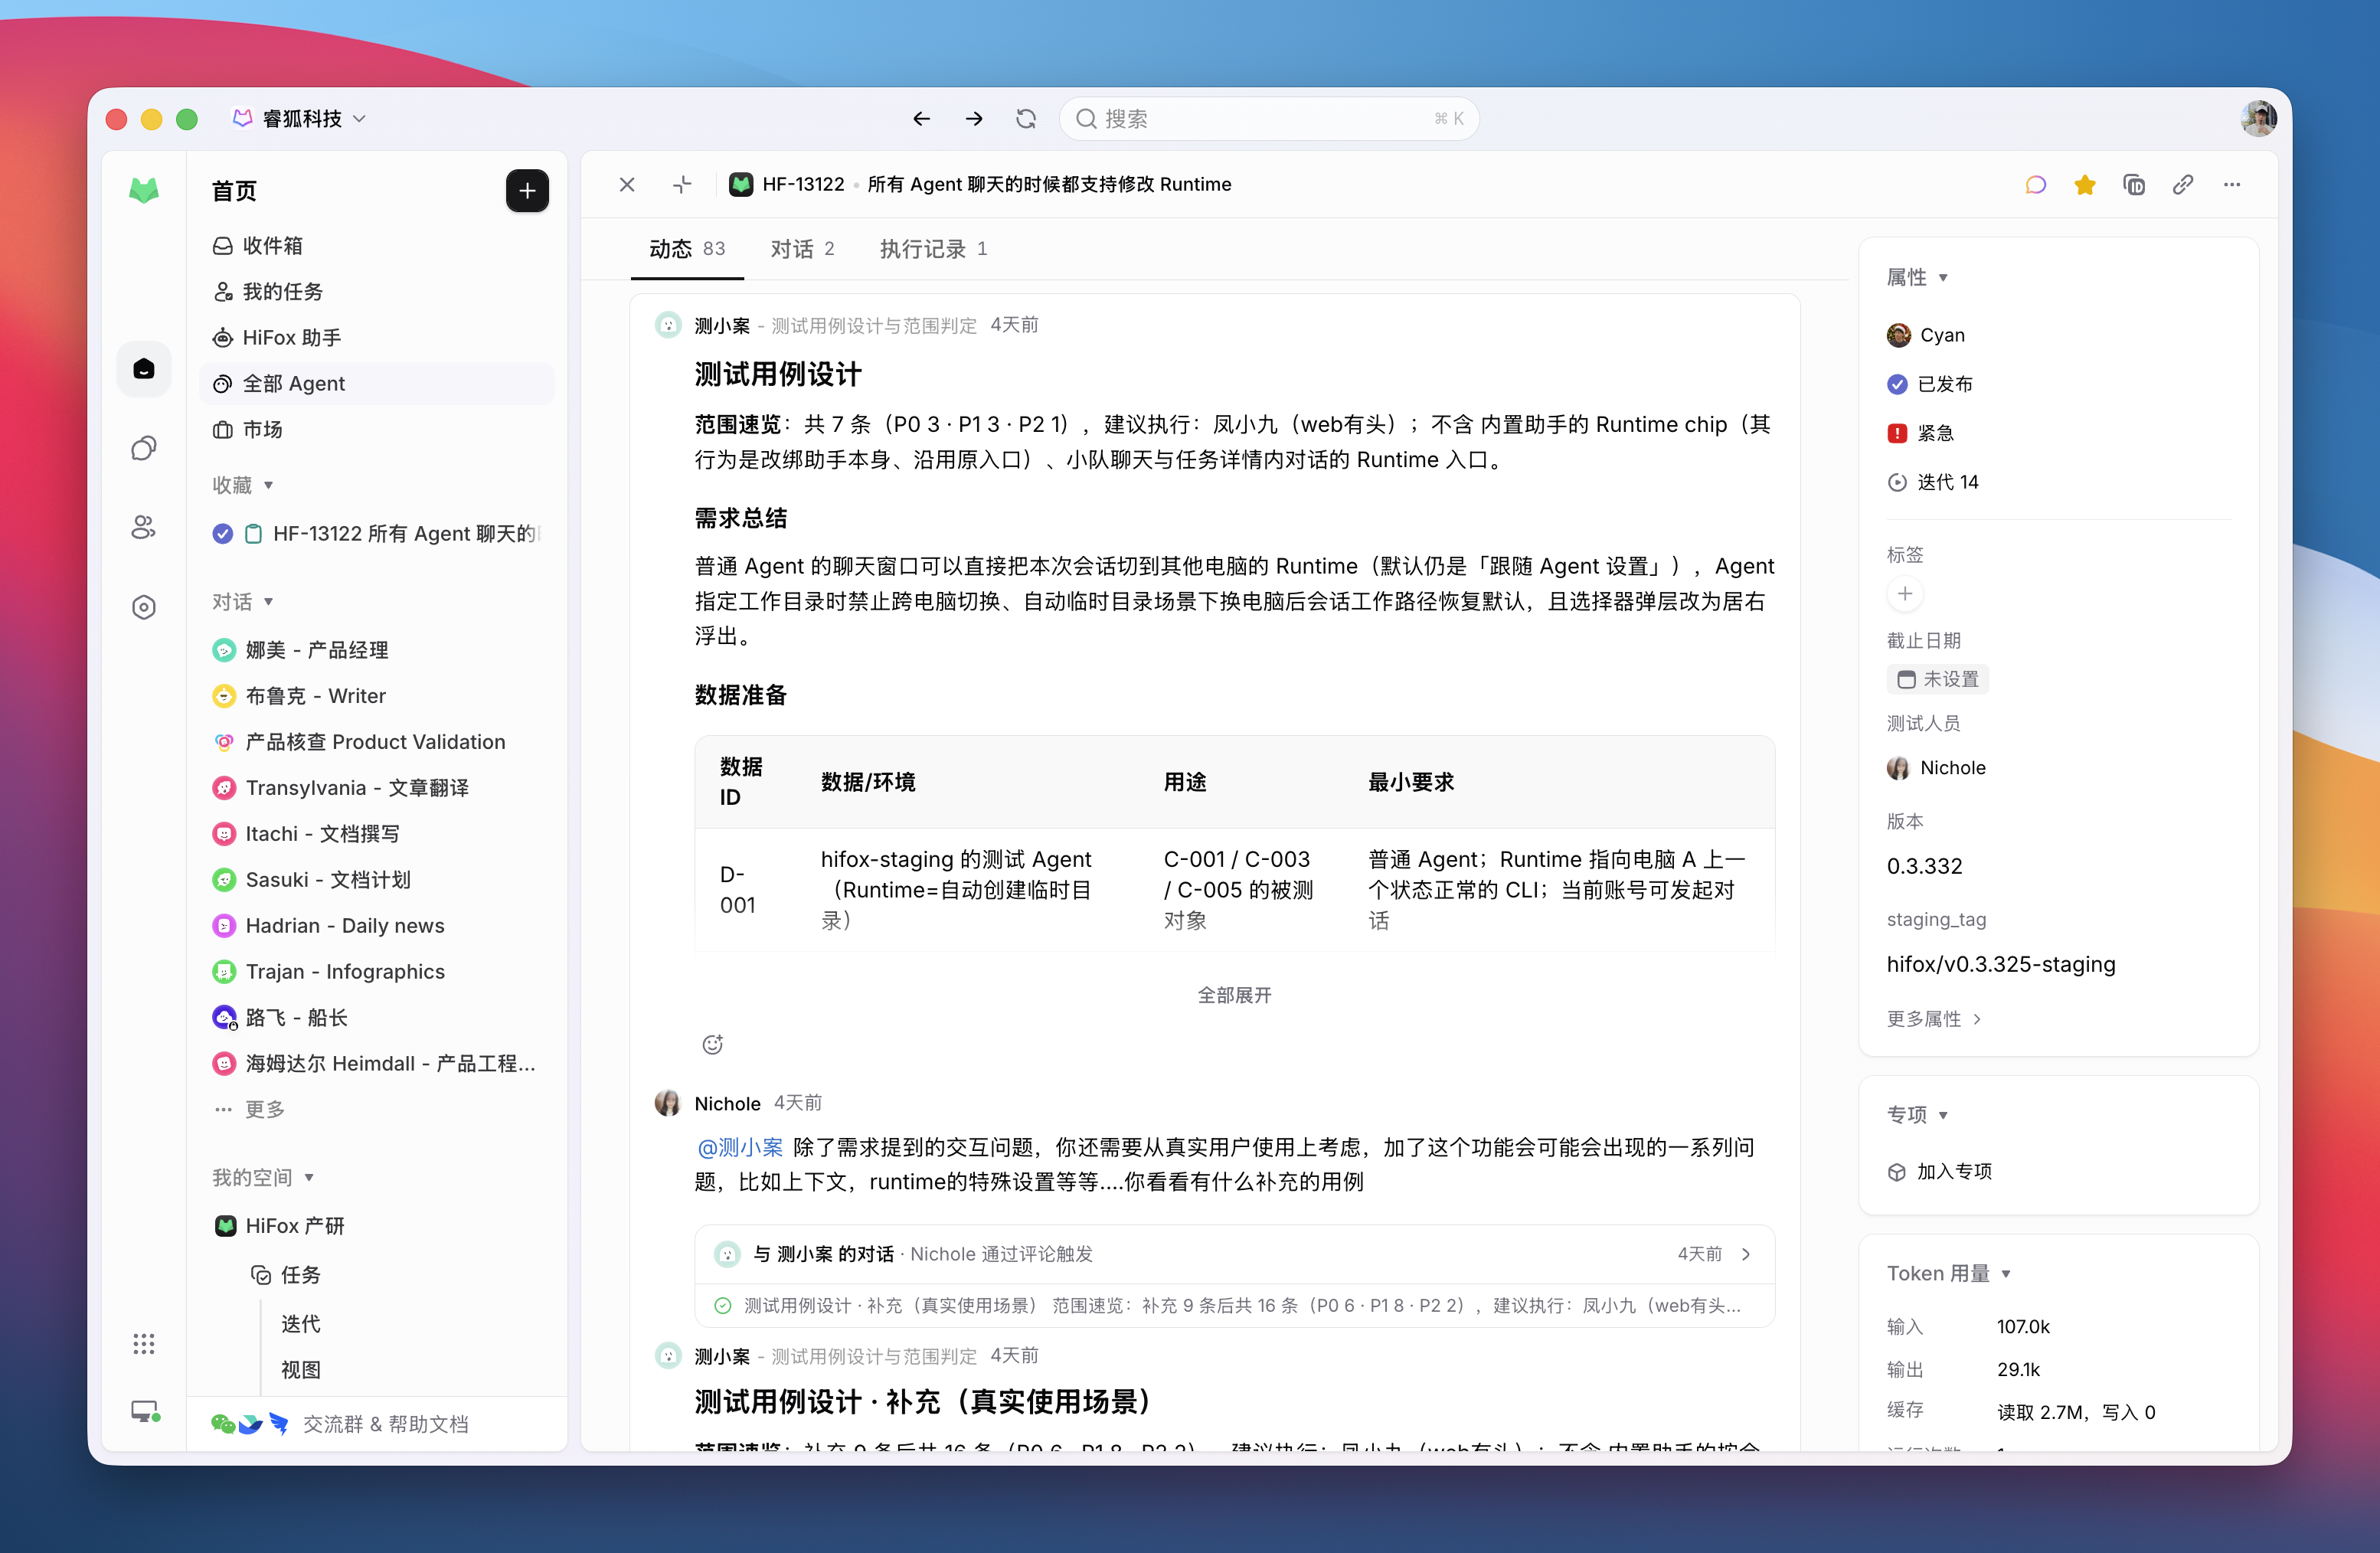Switch to the 动态 tab
This screenshot has width=2380, height=1553.
pos(687,249)
